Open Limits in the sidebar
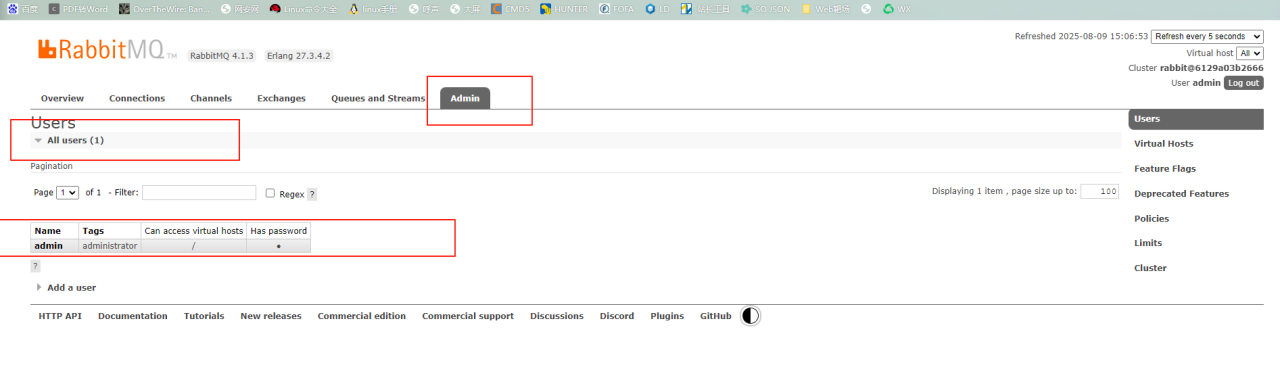This screenshot has width=1280, height=386. coord(1148,243)
